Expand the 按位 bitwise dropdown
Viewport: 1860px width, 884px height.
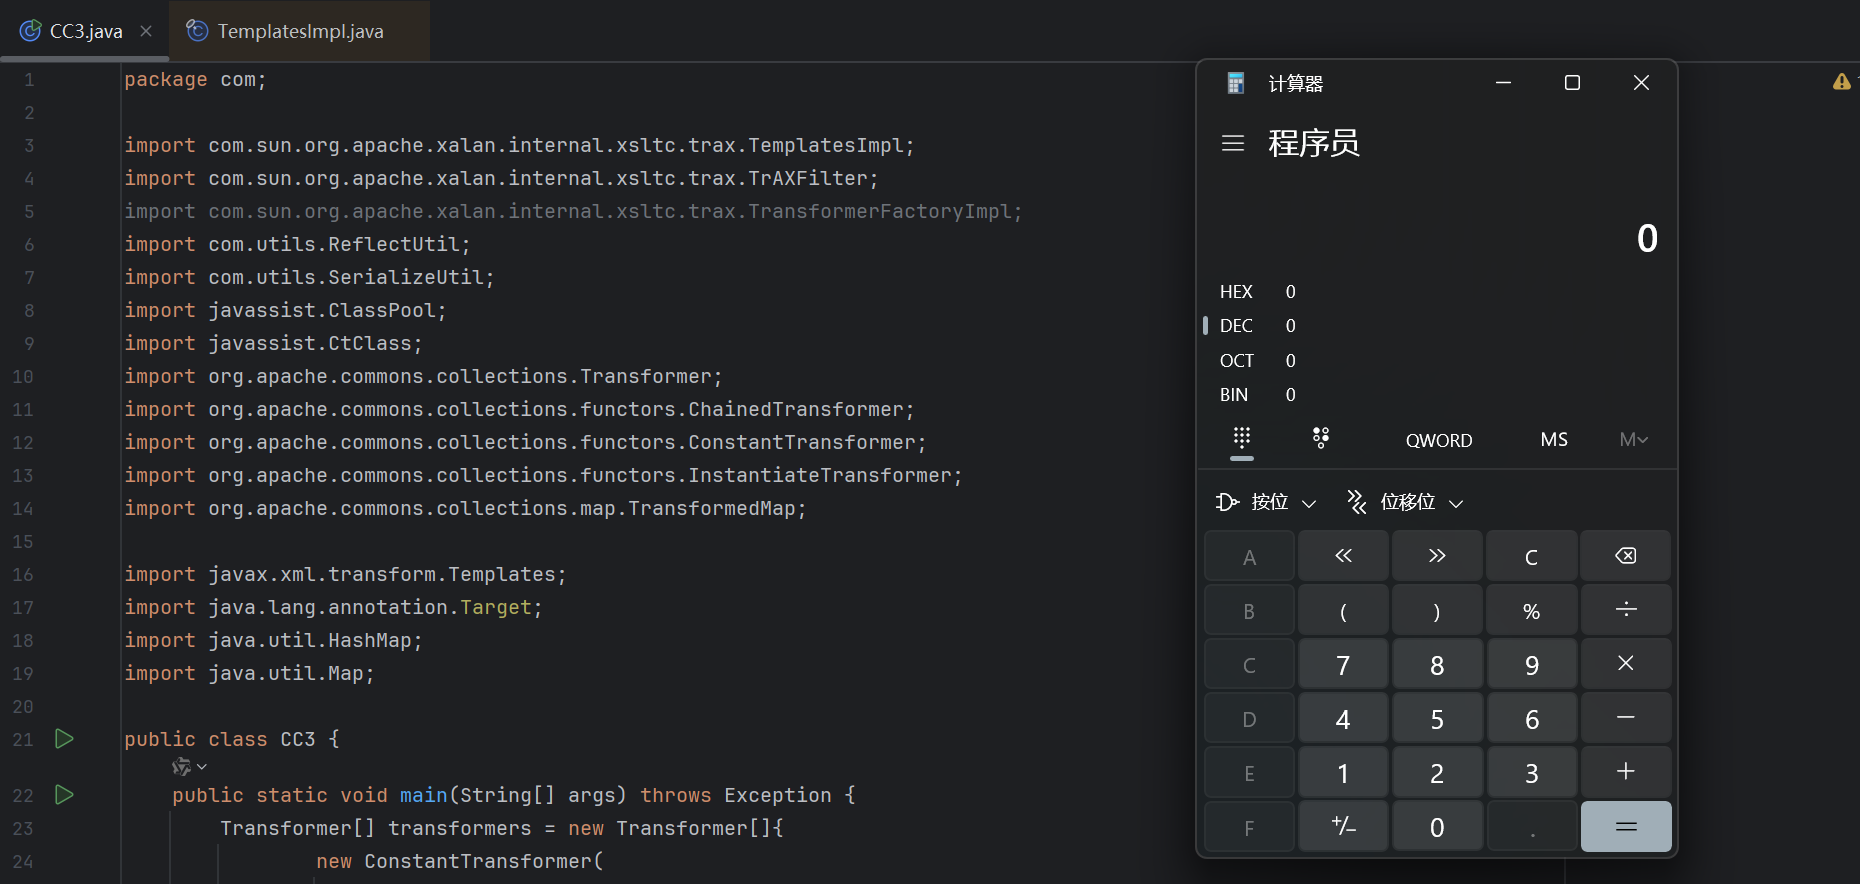click(x=1267, y=502)
